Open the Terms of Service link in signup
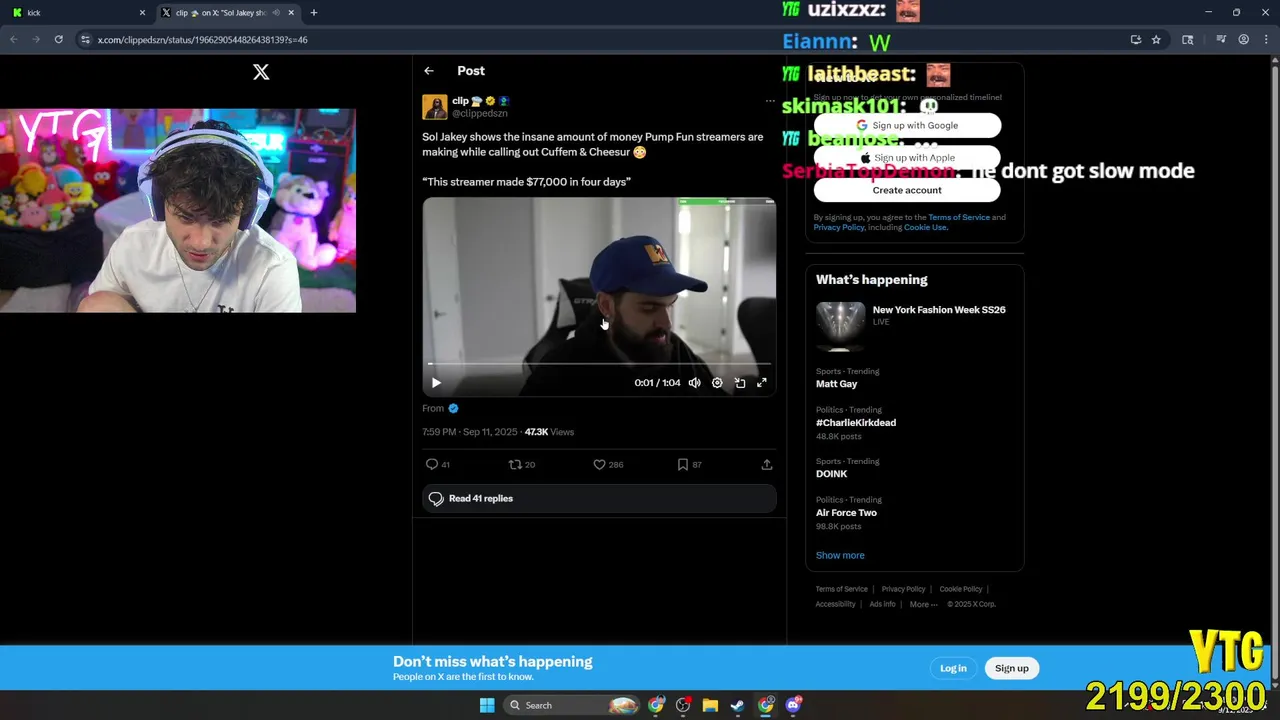 tap(959, 217)
